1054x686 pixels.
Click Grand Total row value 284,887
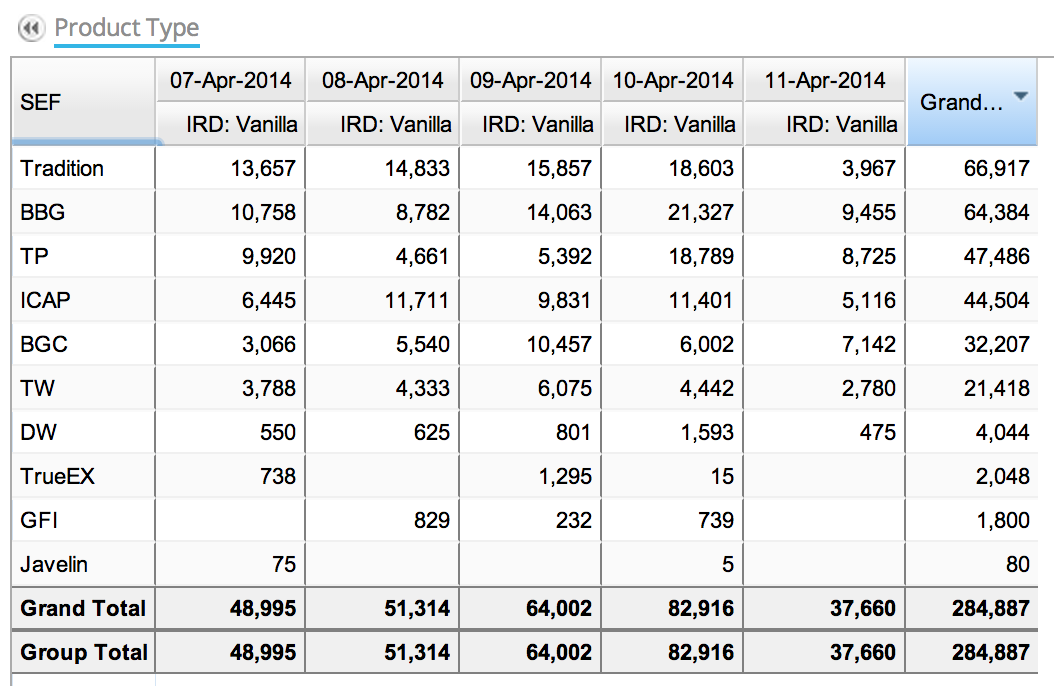click(x=990, y=608)
